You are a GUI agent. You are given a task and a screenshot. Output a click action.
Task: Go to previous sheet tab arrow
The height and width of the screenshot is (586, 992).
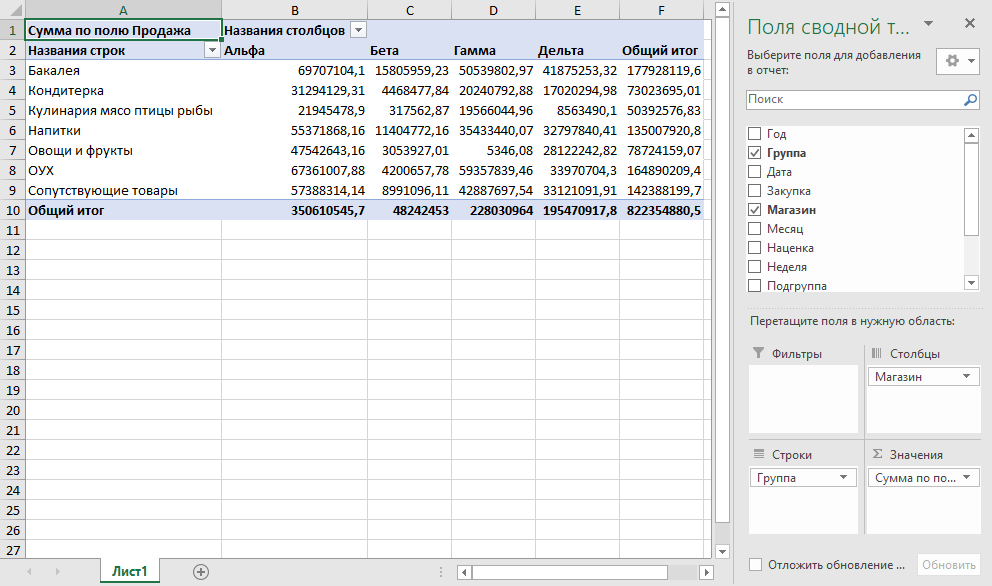pos(29,571)
